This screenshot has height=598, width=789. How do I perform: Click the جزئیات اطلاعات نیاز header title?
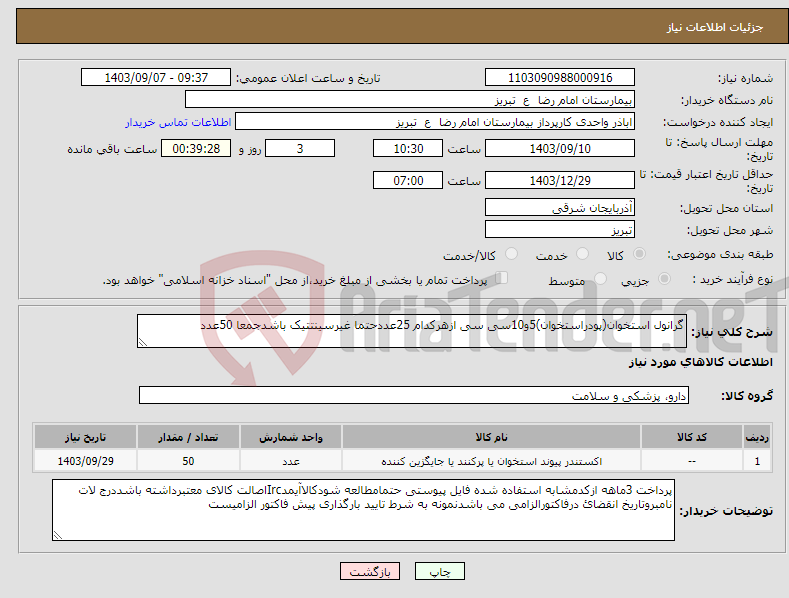coord(715,27)
